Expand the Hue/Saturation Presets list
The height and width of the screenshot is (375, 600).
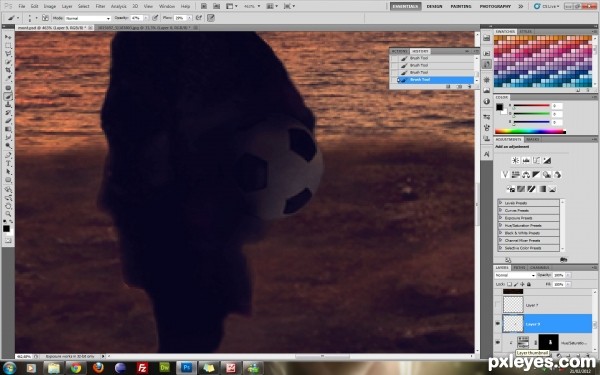click(528, 225)
